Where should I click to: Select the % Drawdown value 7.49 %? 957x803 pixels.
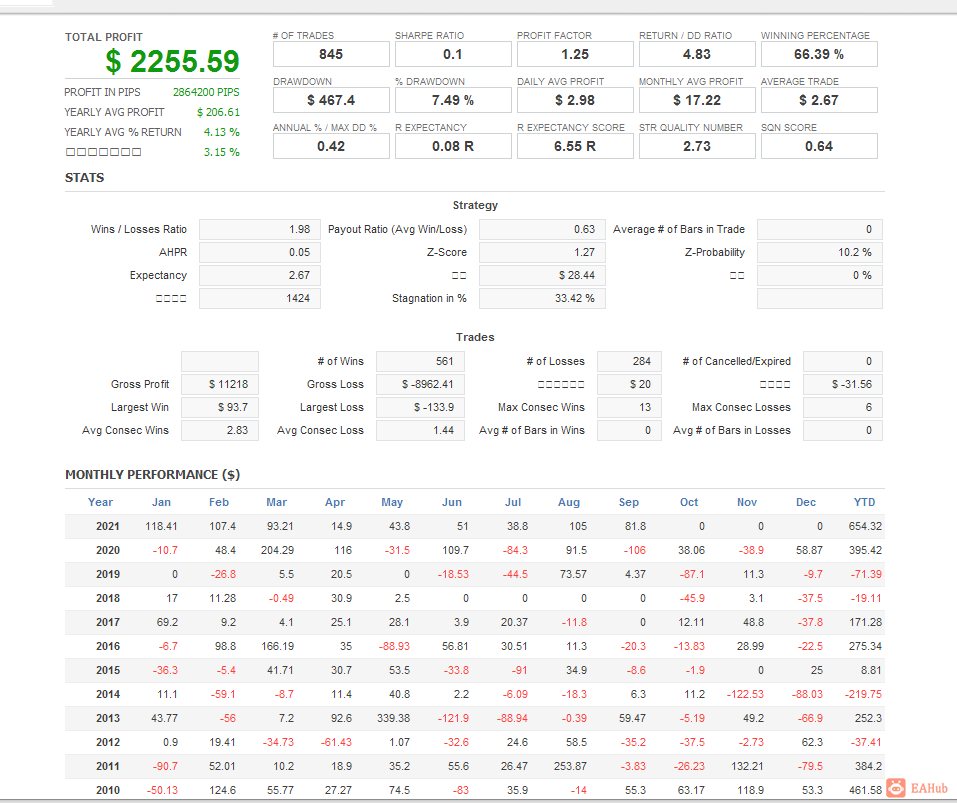[x=453, y=100]
